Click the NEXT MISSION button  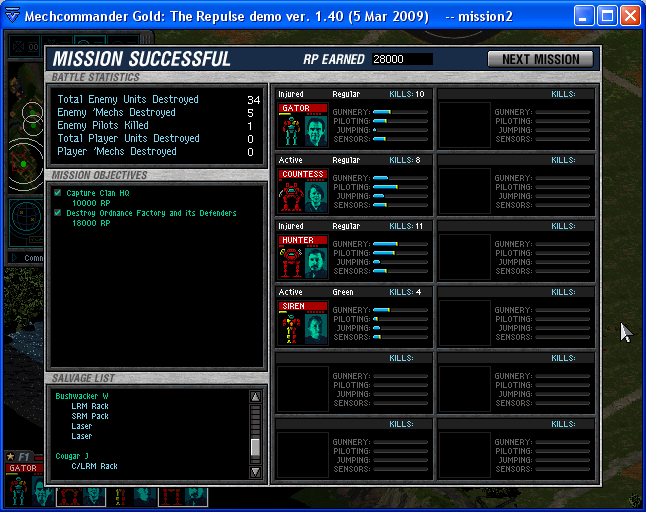coord(540,59)
